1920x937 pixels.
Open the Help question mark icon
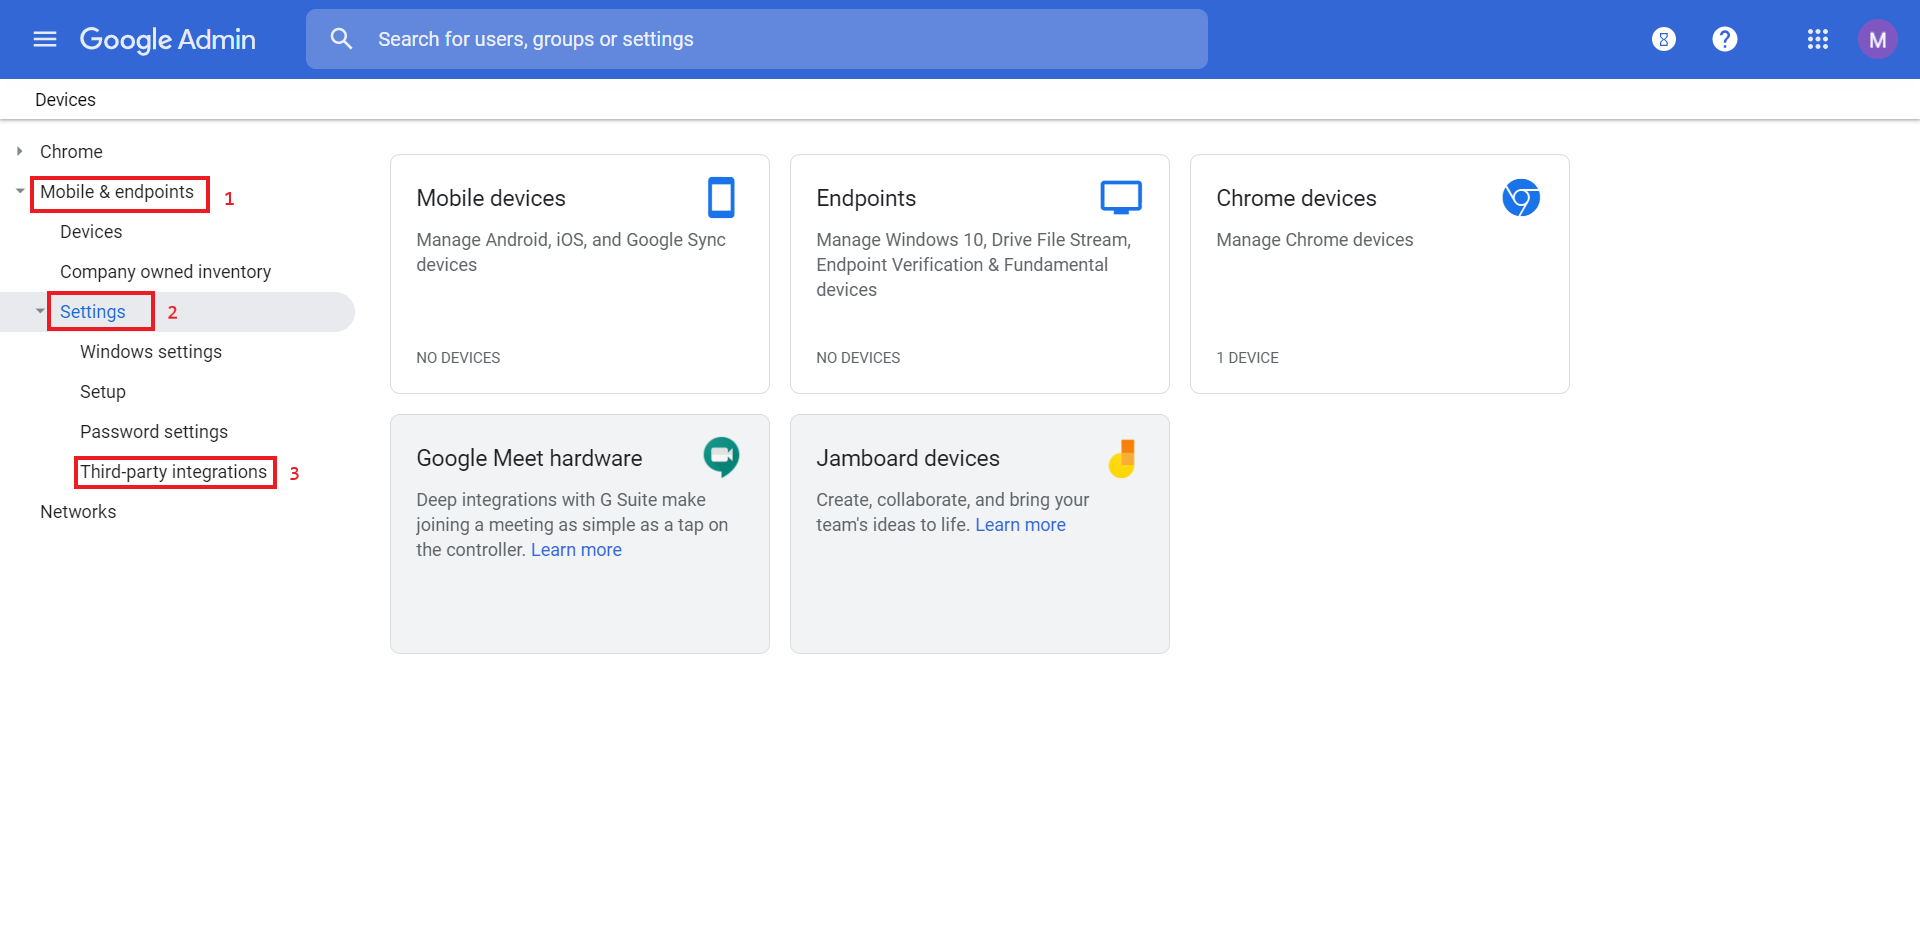coord(1724,39)
